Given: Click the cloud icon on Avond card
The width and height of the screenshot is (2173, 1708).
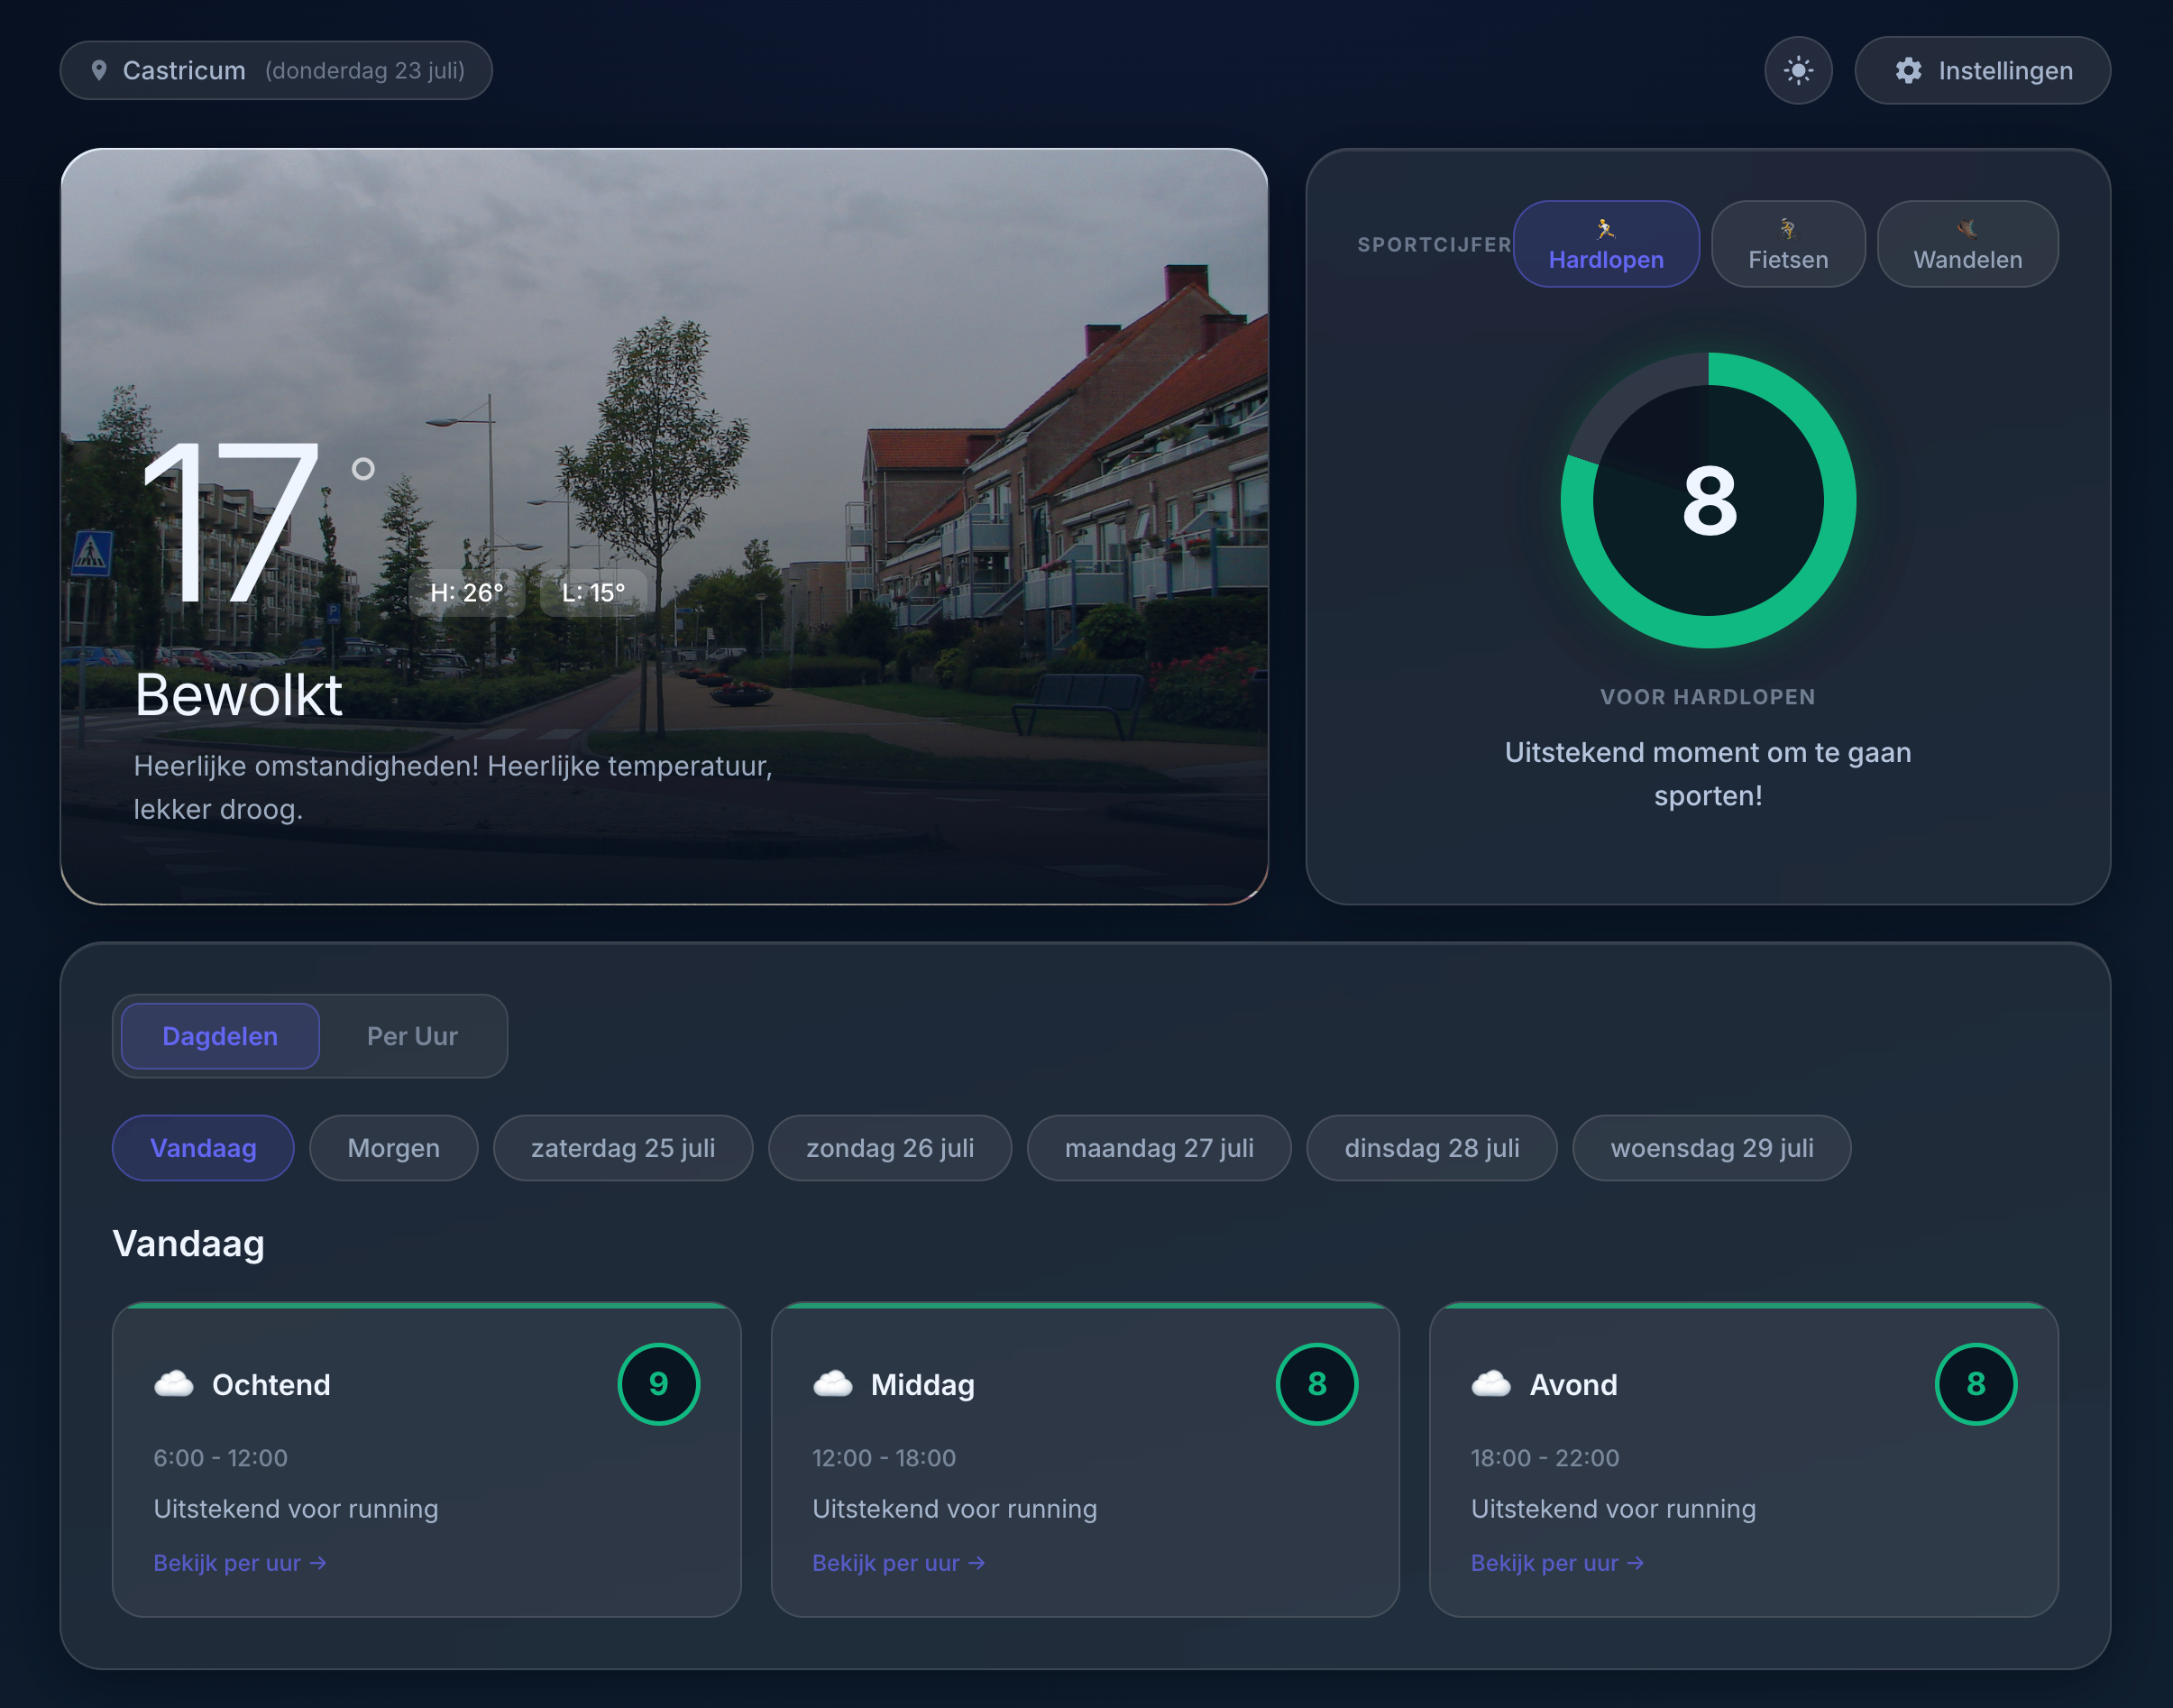Looking at the screenshot, I should click(1491, 1384).
